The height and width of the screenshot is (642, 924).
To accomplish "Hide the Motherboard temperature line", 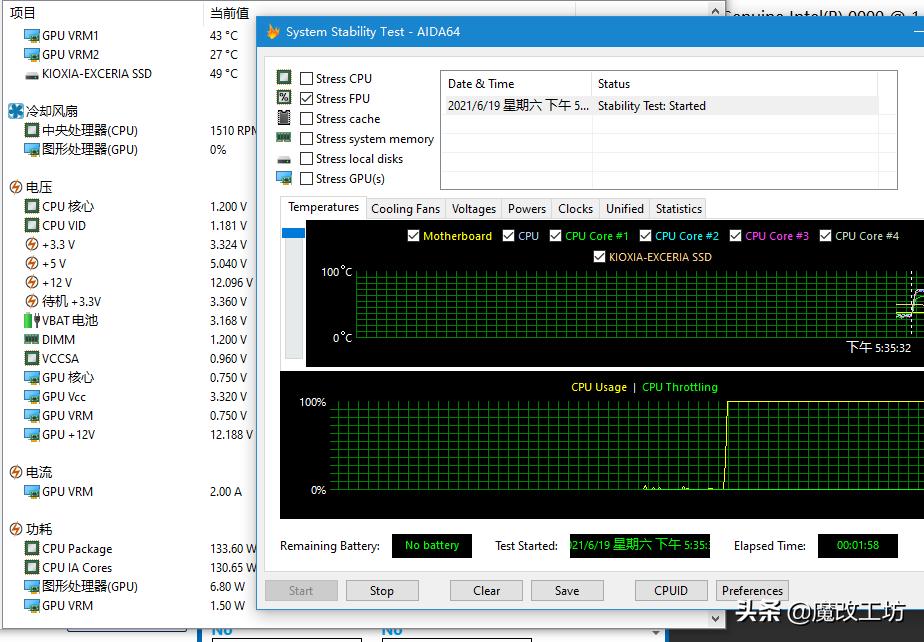I will 414,236.
